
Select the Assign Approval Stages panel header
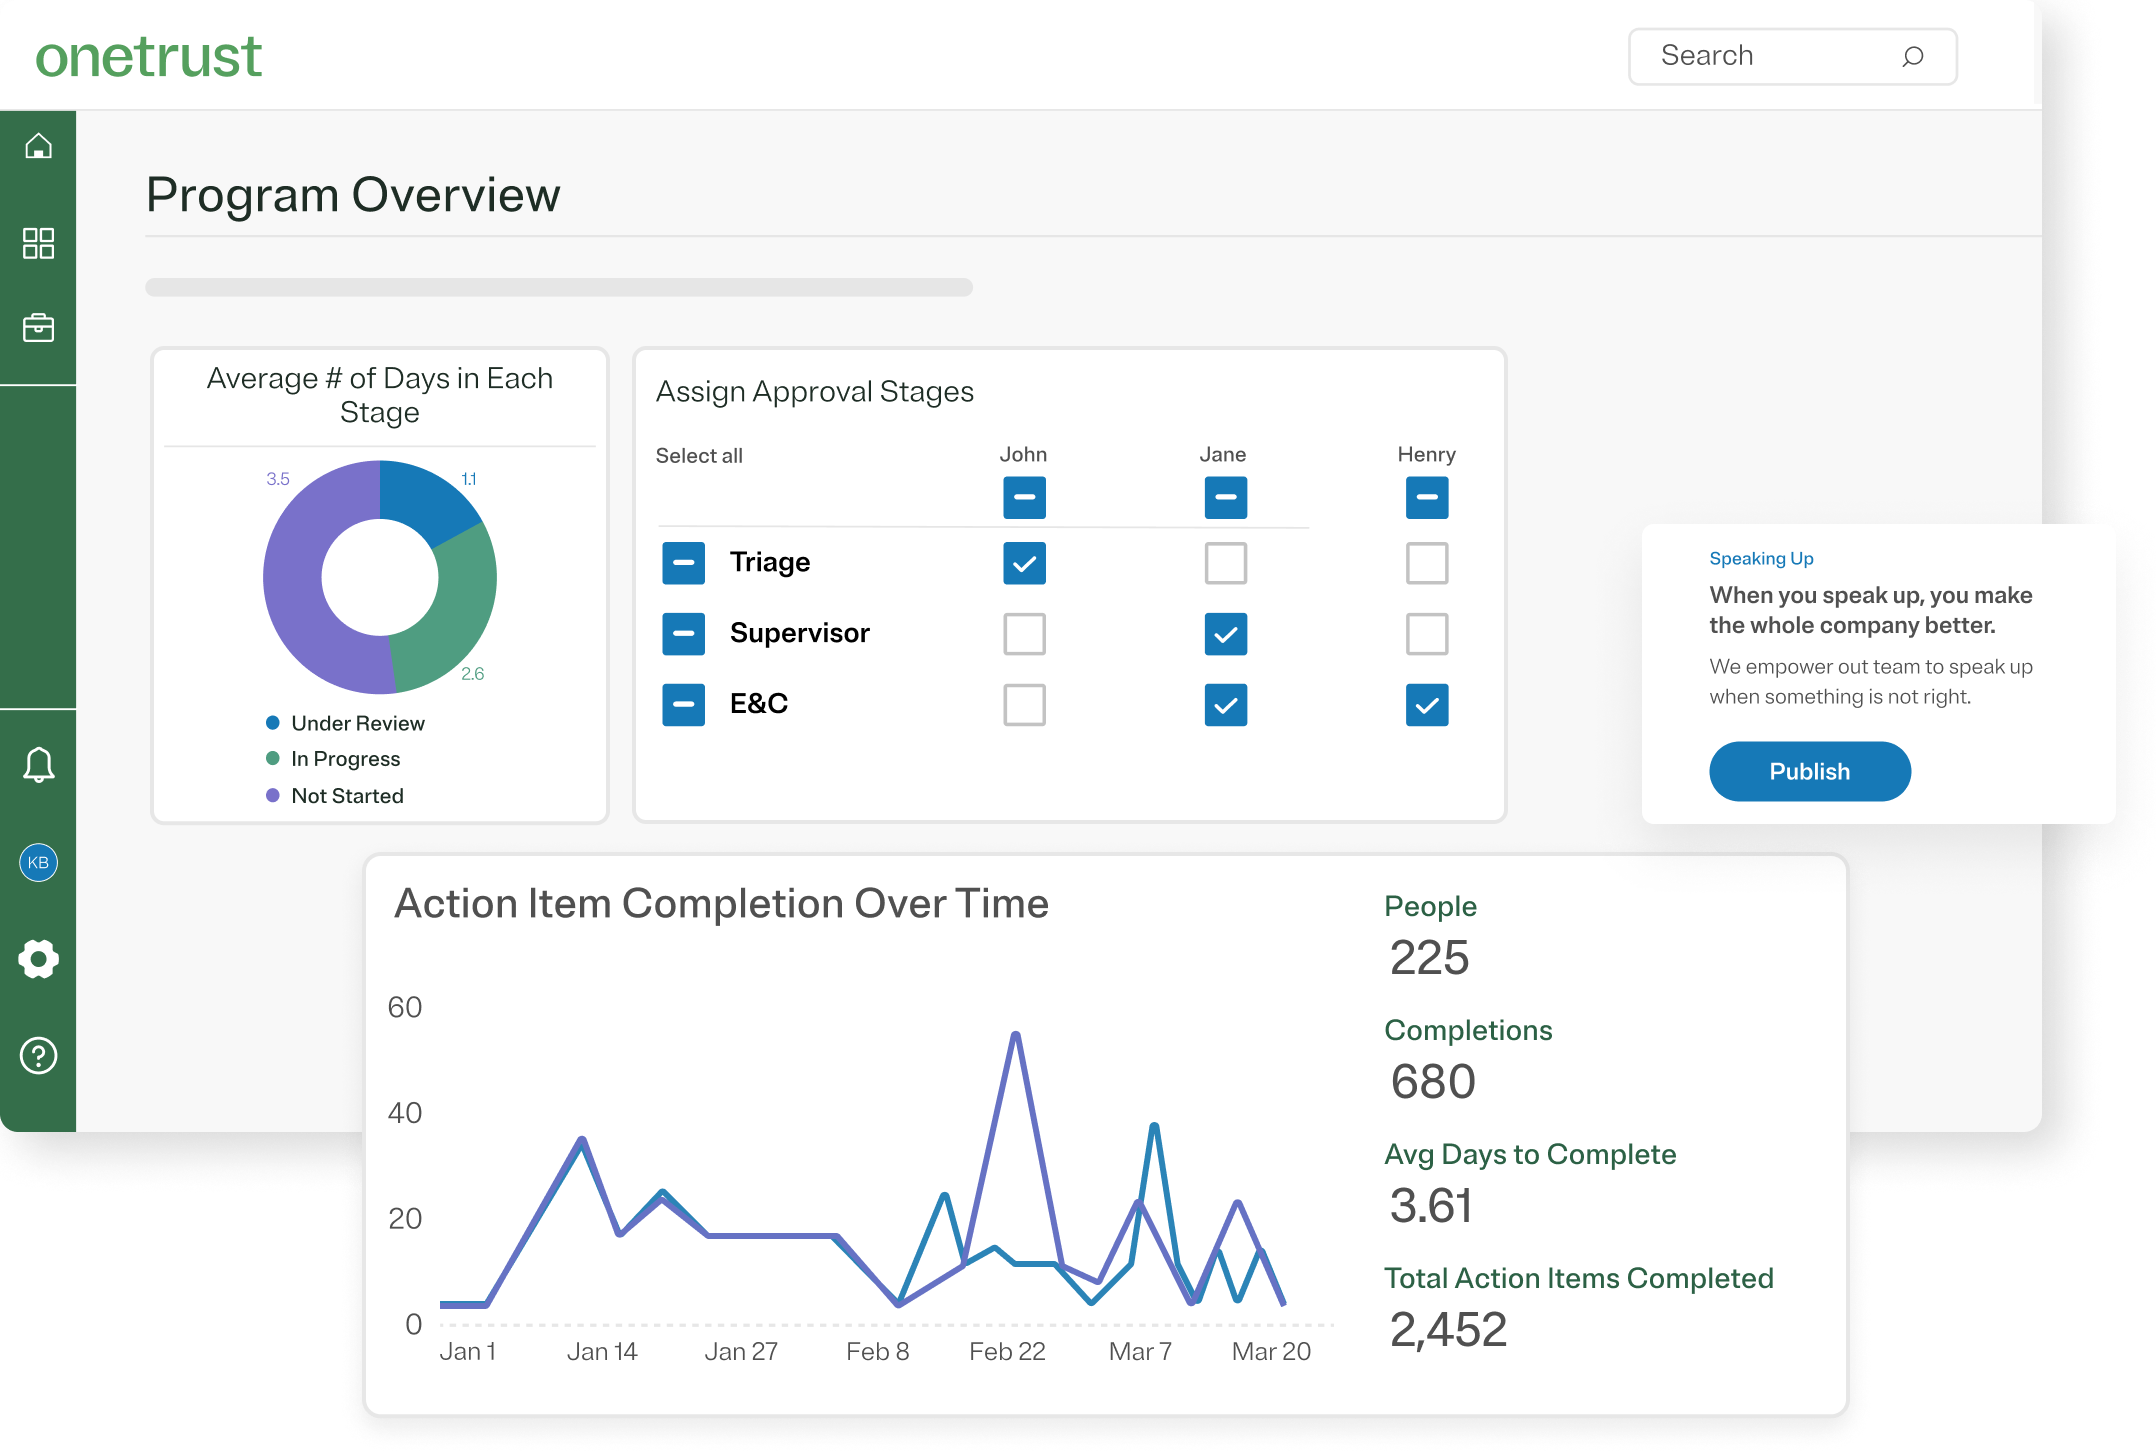[813, 392]
